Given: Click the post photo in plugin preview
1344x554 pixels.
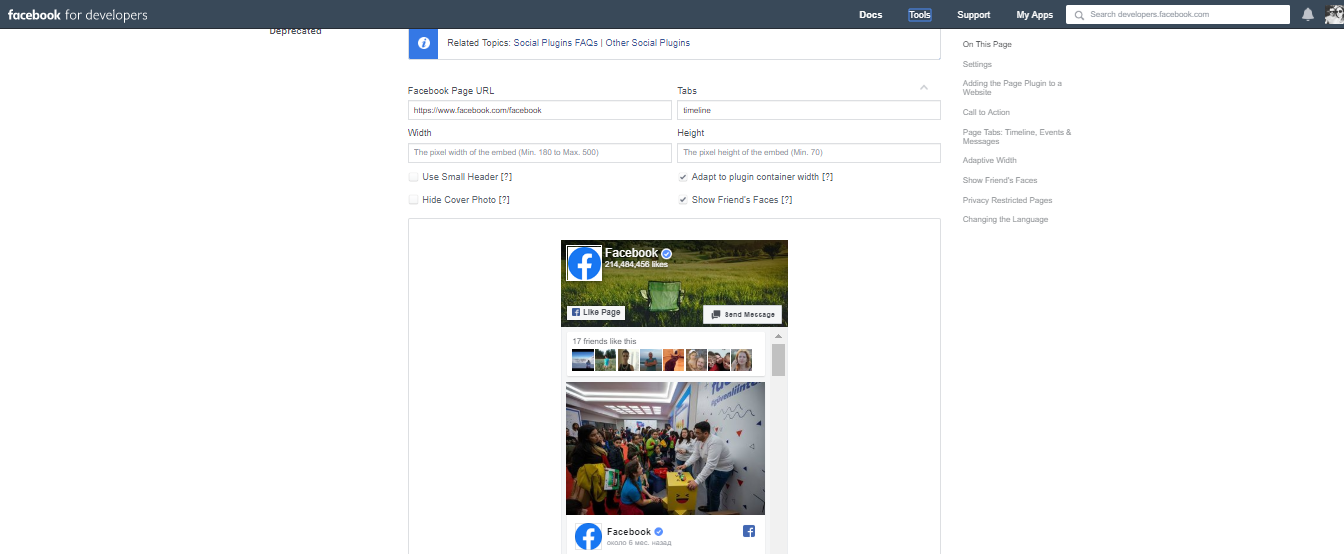Looking at the screenshot, I should tap(665, 448).
